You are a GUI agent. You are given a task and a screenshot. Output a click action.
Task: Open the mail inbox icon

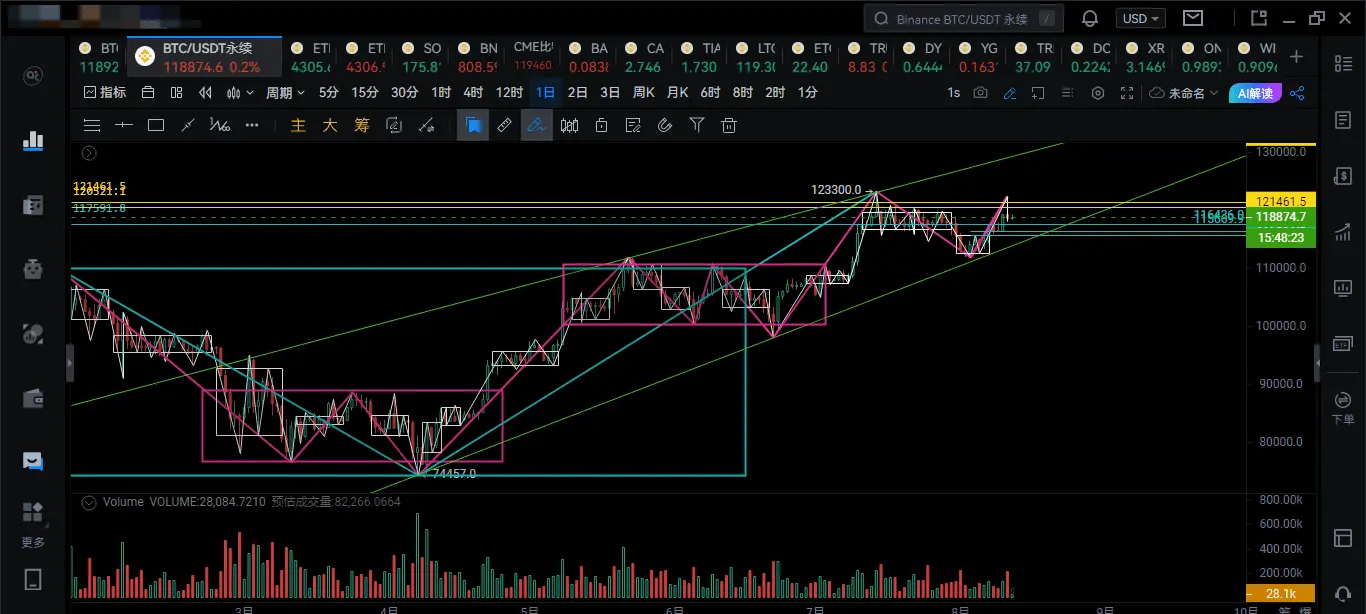[1193, 18]
